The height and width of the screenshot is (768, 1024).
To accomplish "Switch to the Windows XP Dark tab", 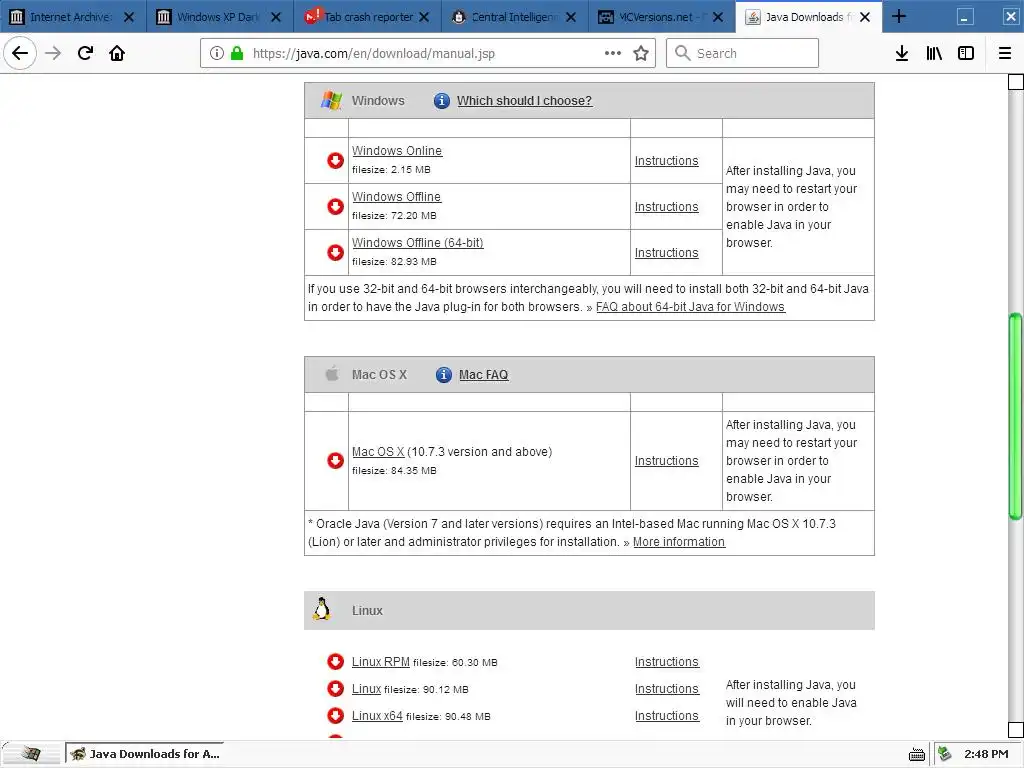I will pyautogui.click(x=217, y=17).
